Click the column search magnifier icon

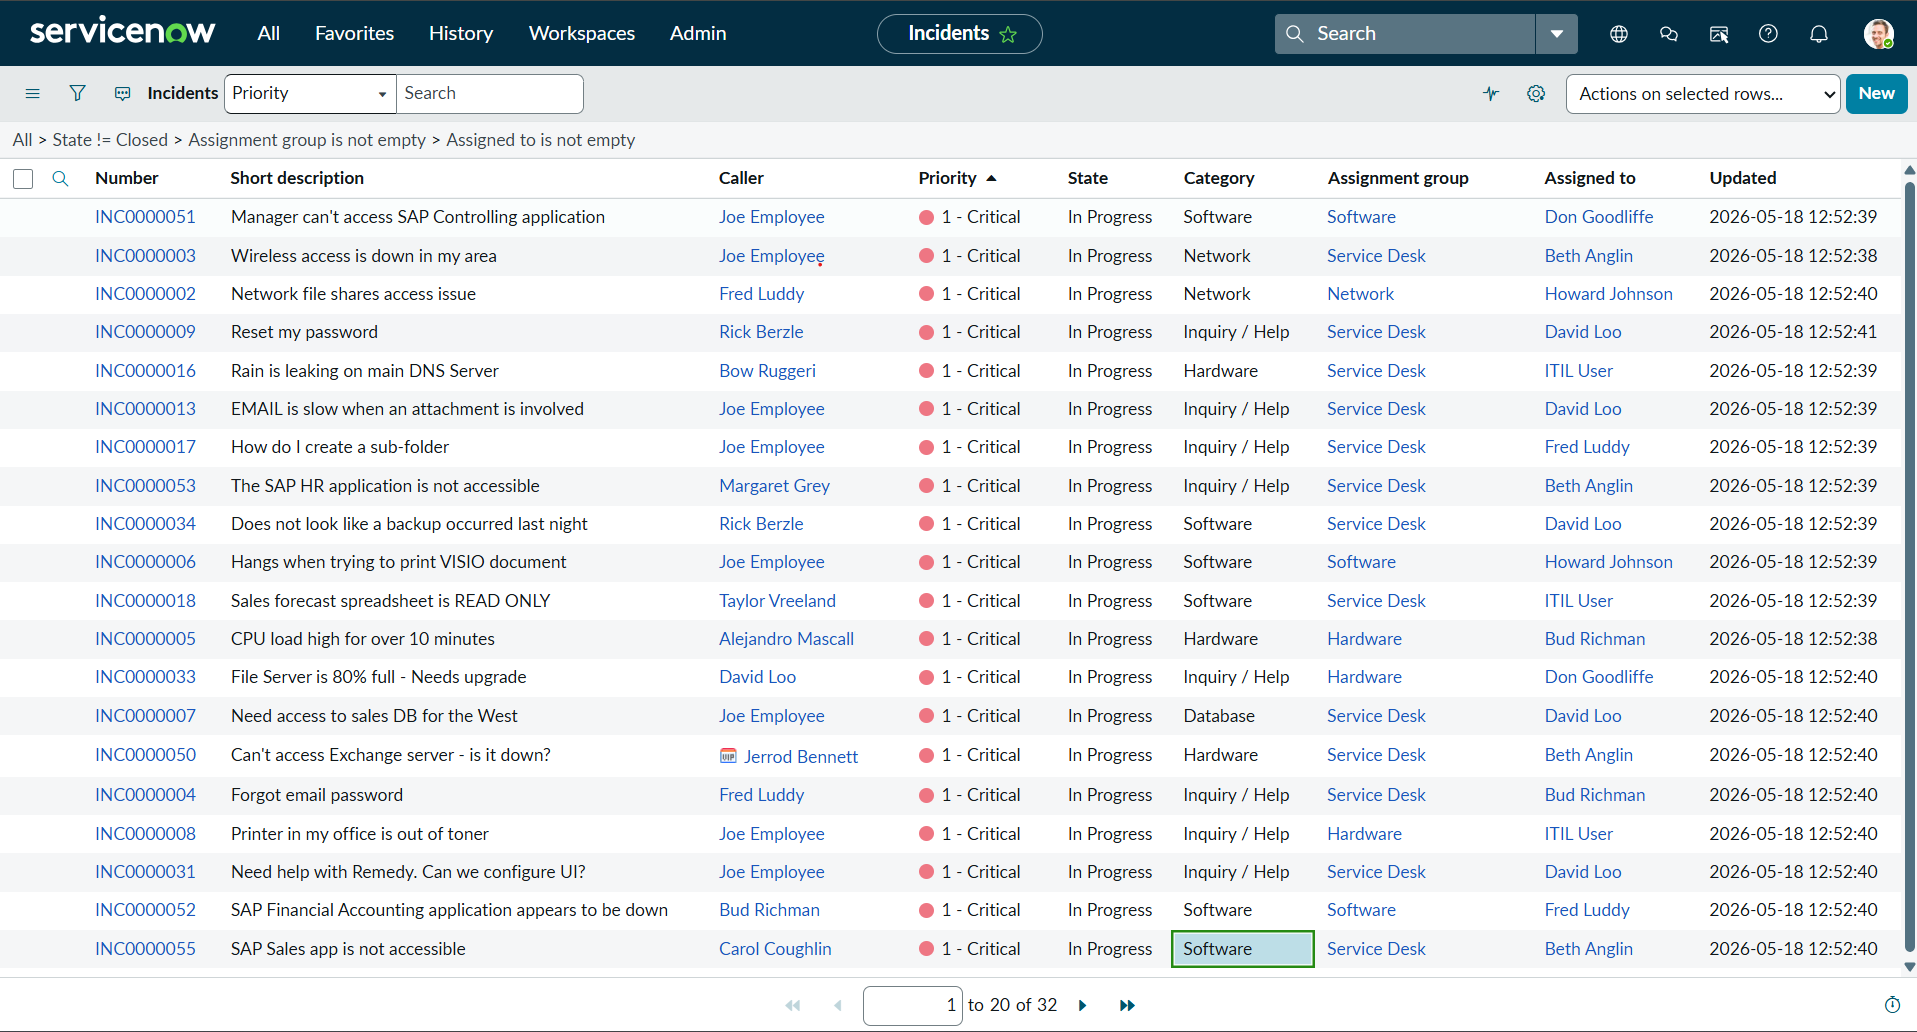(x=60, y=178)
